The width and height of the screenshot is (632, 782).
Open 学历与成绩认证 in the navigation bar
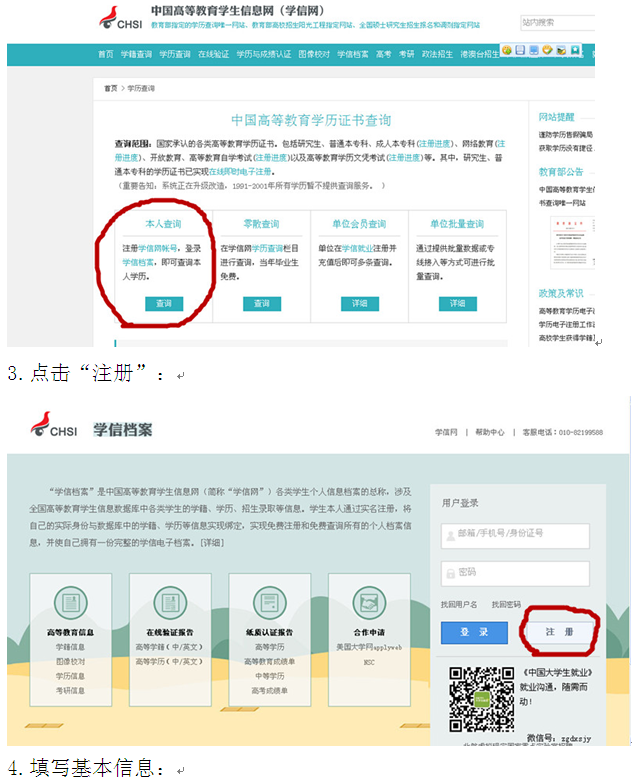coord(264,54)
